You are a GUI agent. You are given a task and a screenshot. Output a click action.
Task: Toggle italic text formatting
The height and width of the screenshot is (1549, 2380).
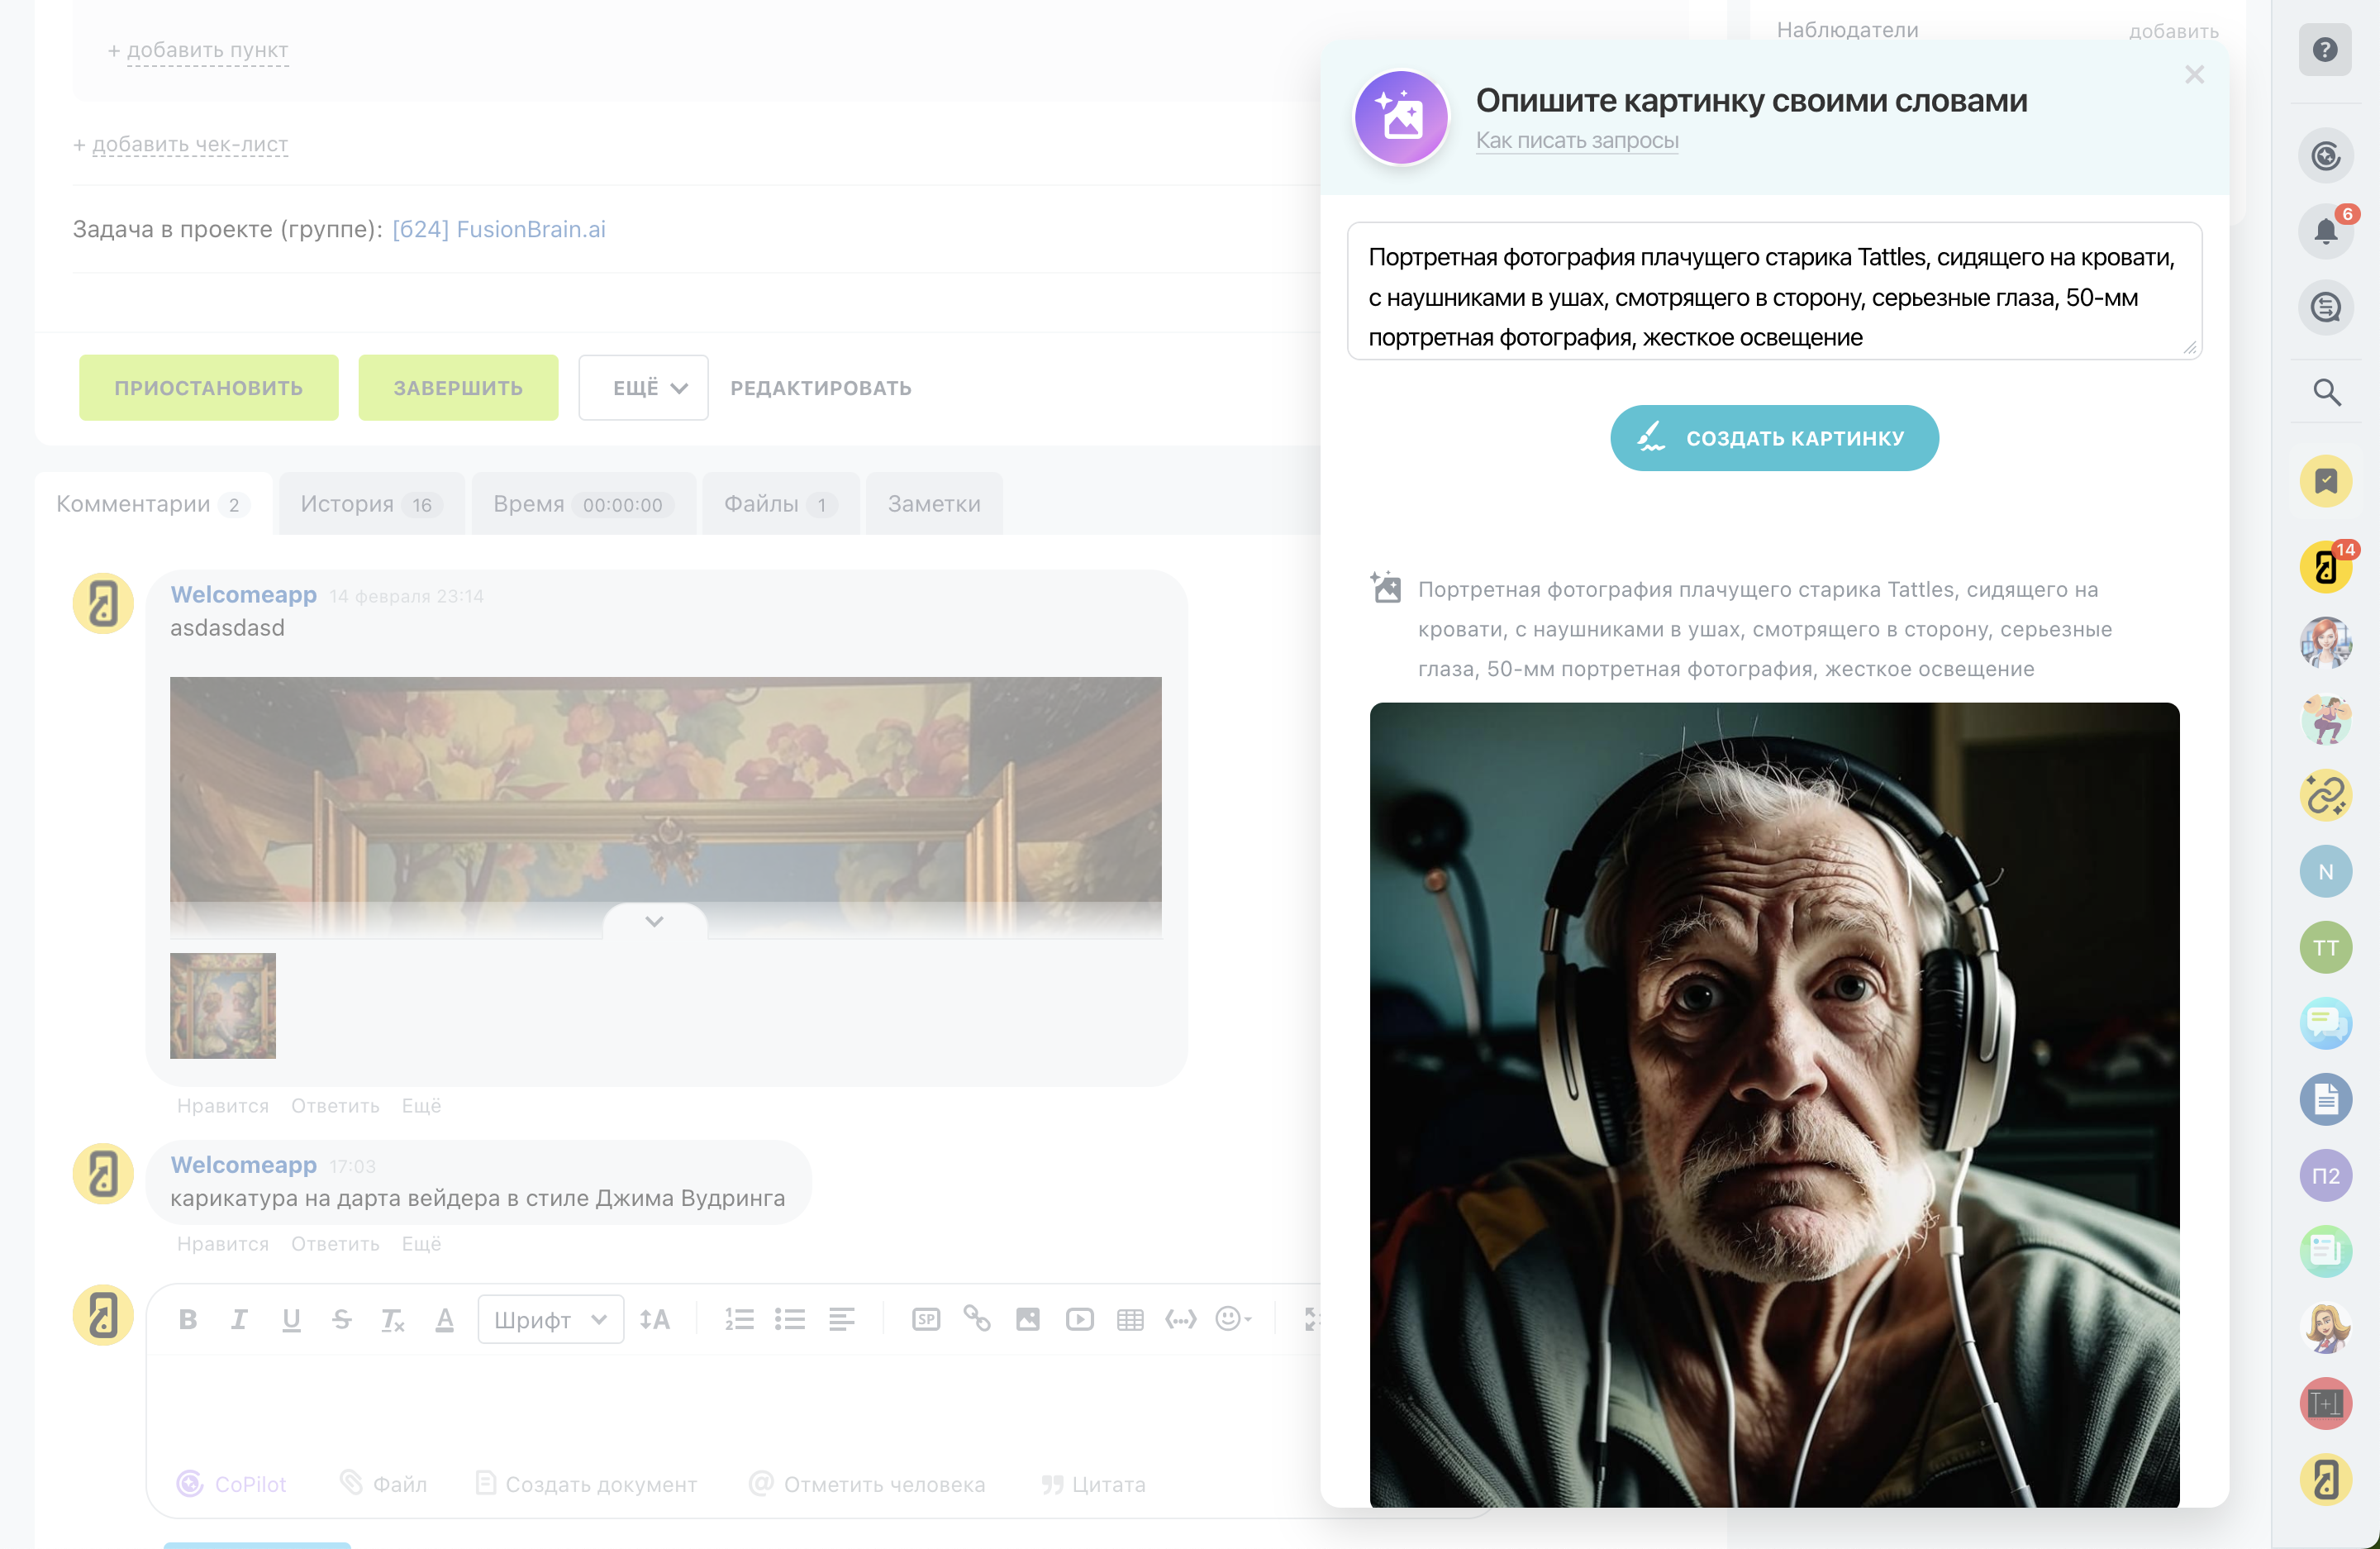point(239,1319)
